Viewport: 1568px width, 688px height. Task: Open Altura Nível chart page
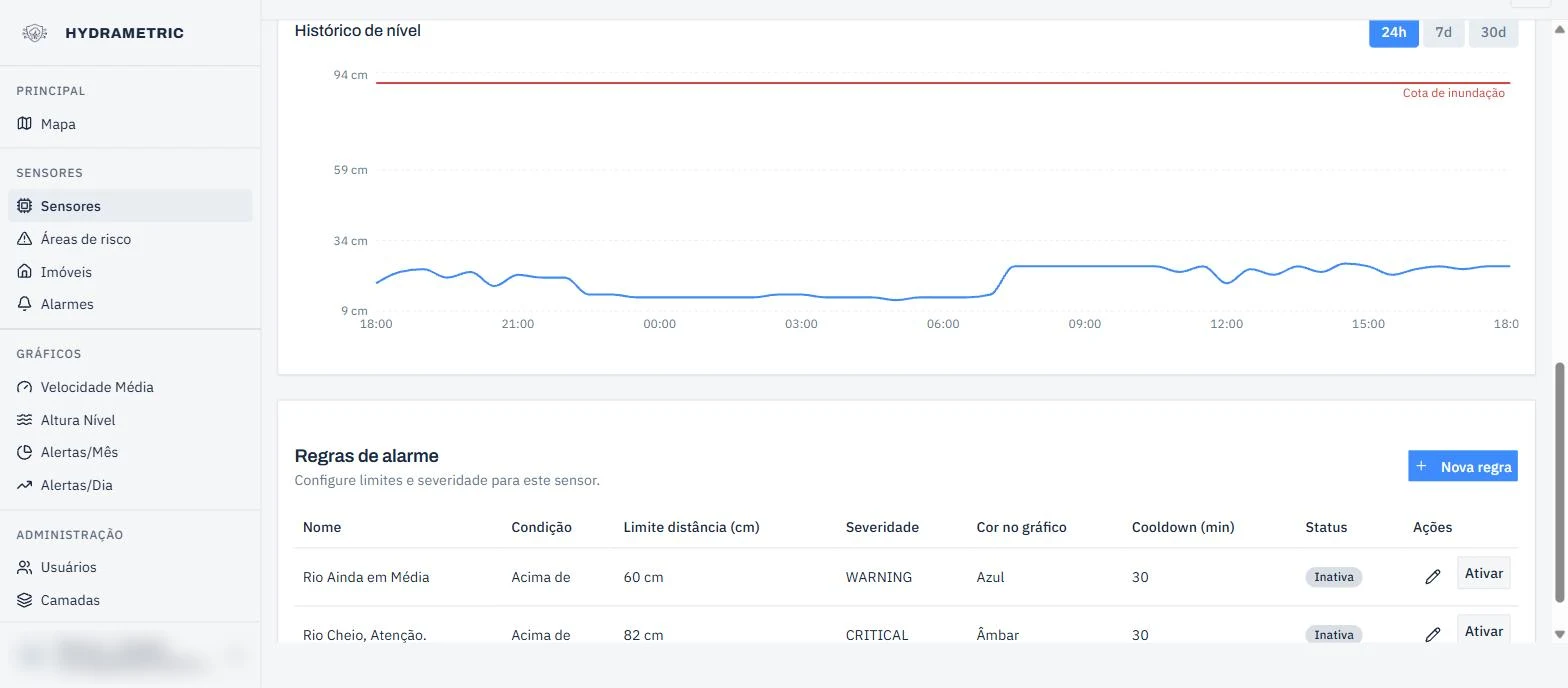(130, 420)
